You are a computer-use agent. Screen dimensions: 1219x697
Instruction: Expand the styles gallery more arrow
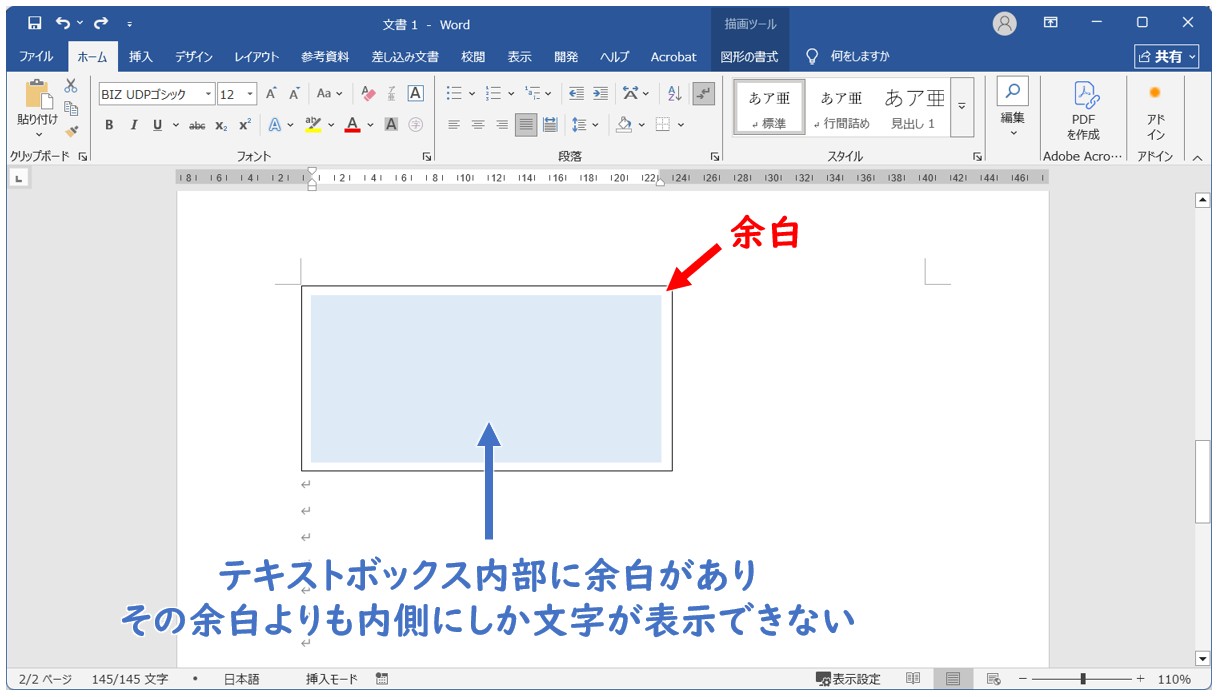point(962,106)
